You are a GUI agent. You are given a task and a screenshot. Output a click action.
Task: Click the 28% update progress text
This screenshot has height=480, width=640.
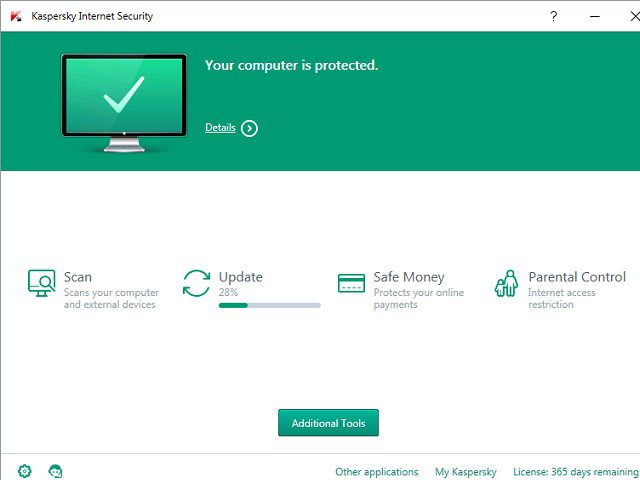tap(228, 292)
